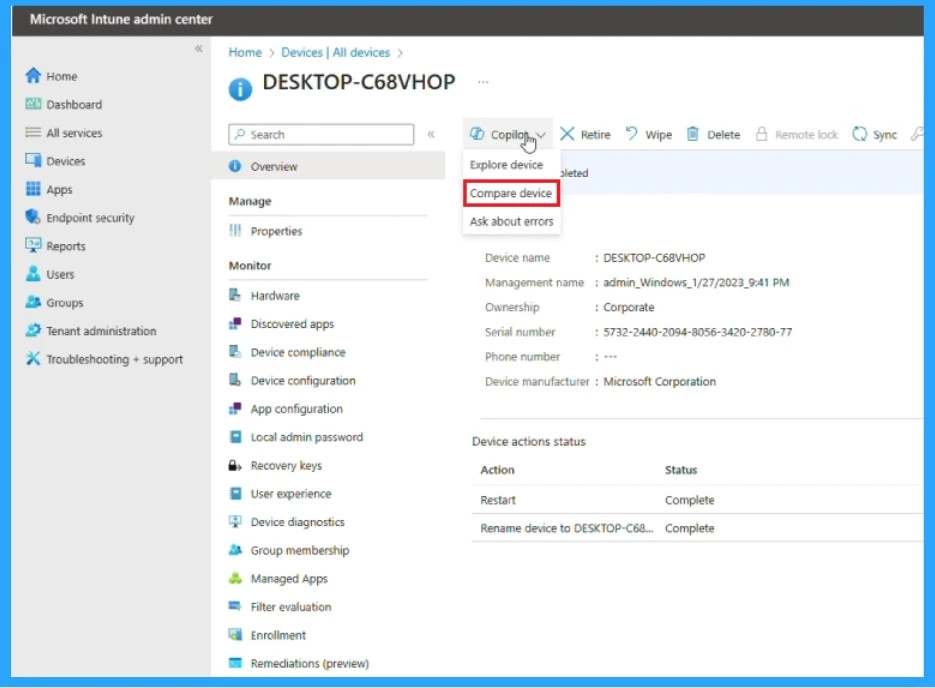935x688 pixels.
Task: Collapse the left navigation with double chevron
Action: click(x=199, y=48)
